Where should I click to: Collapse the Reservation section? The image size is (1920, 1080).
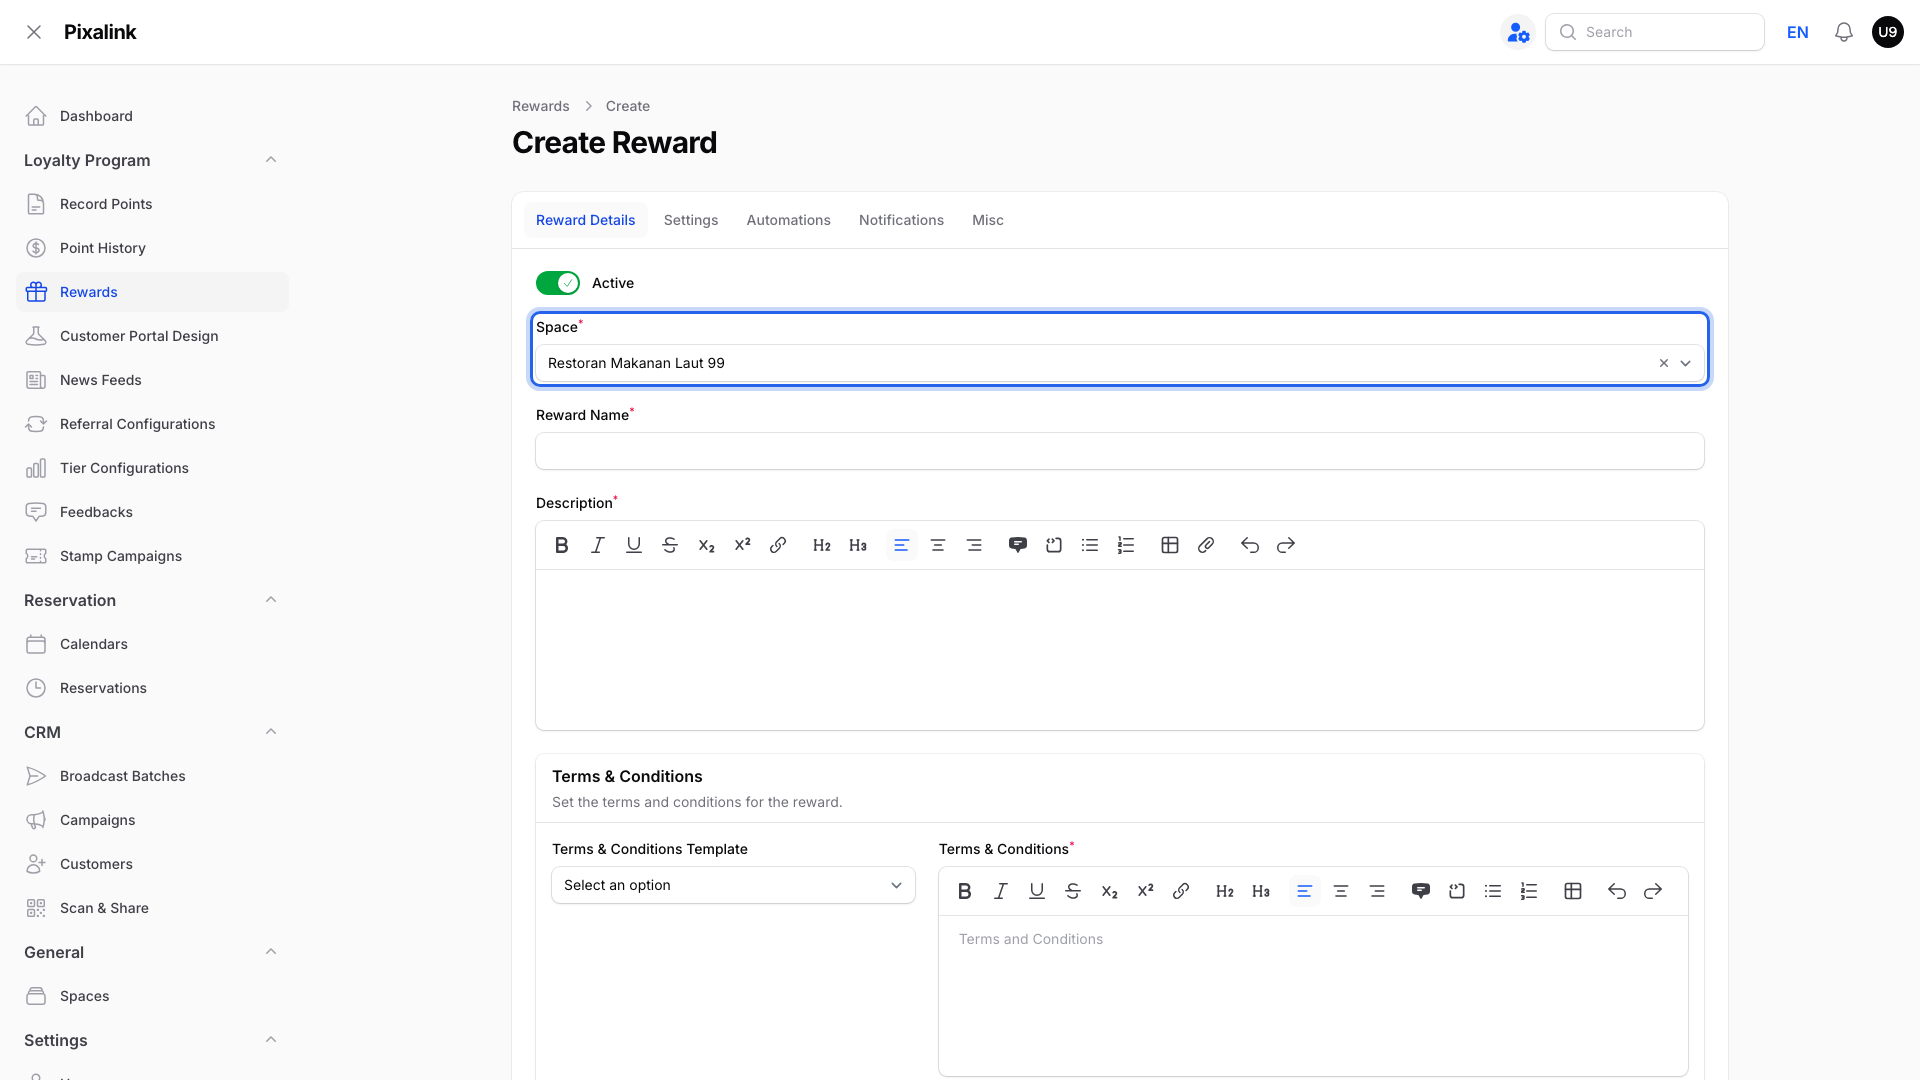pyautogui.click(x=271, y=600)
